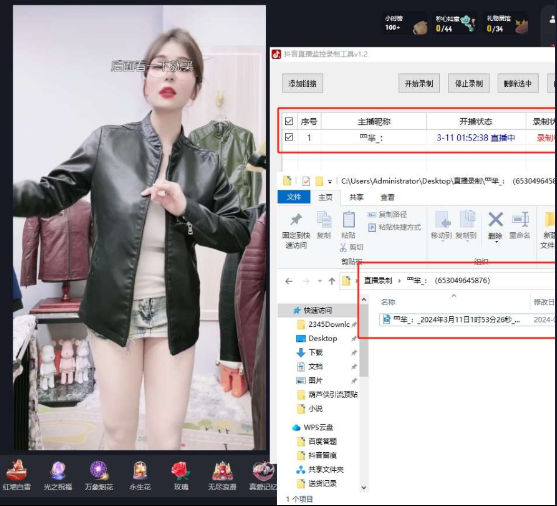Open the recent locations dropdown arrow
The height and width of the screenshot is (506, 557).
coord(320,281)
